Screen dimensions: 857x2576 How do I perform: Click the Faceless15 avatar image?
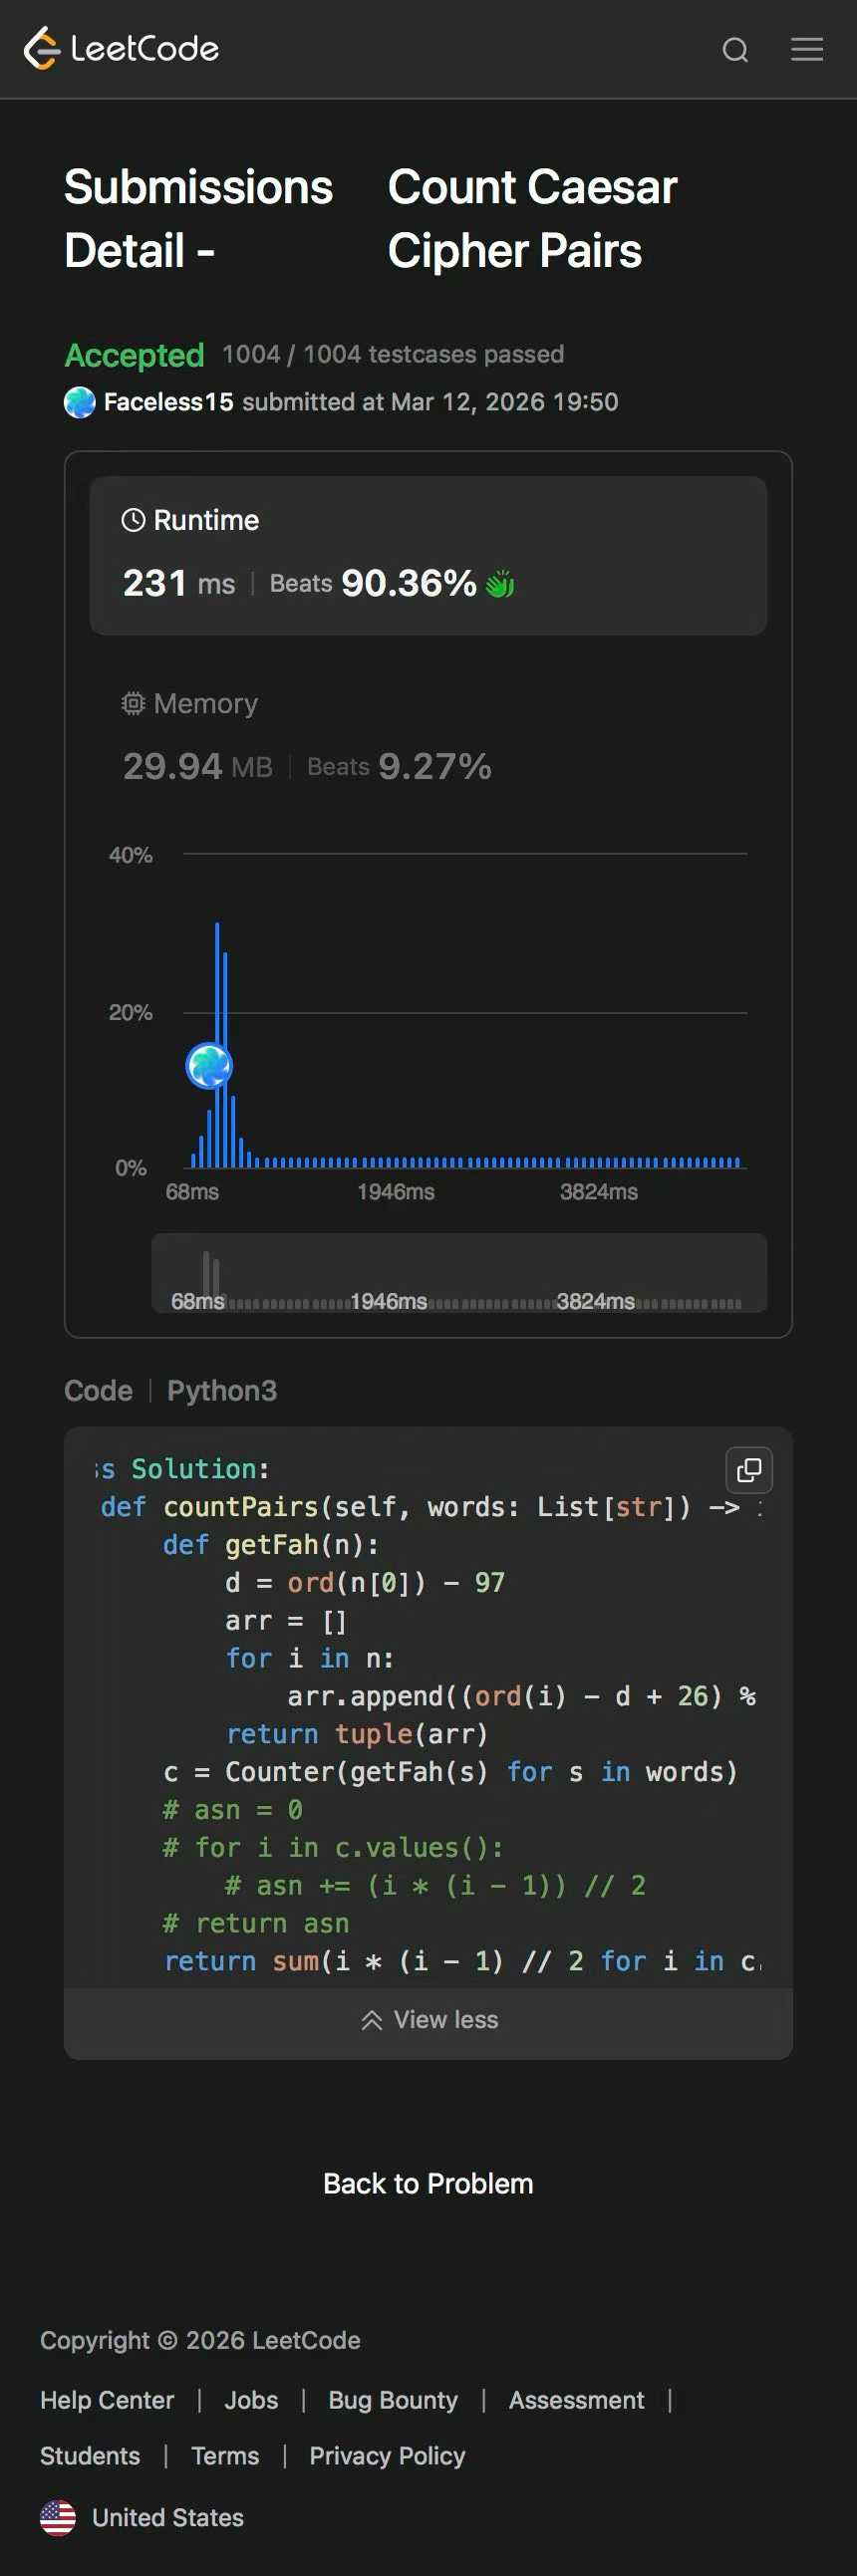point(80,402)
